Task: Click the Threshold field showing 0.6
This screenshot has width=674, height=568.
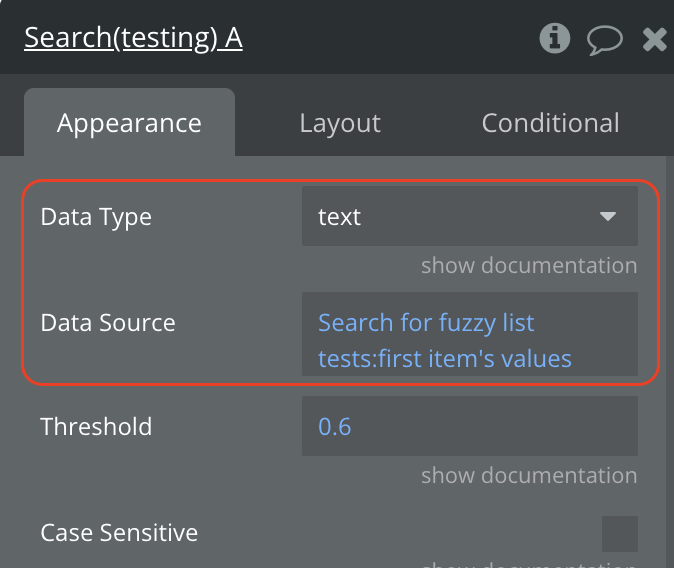Action: [469, 426]
